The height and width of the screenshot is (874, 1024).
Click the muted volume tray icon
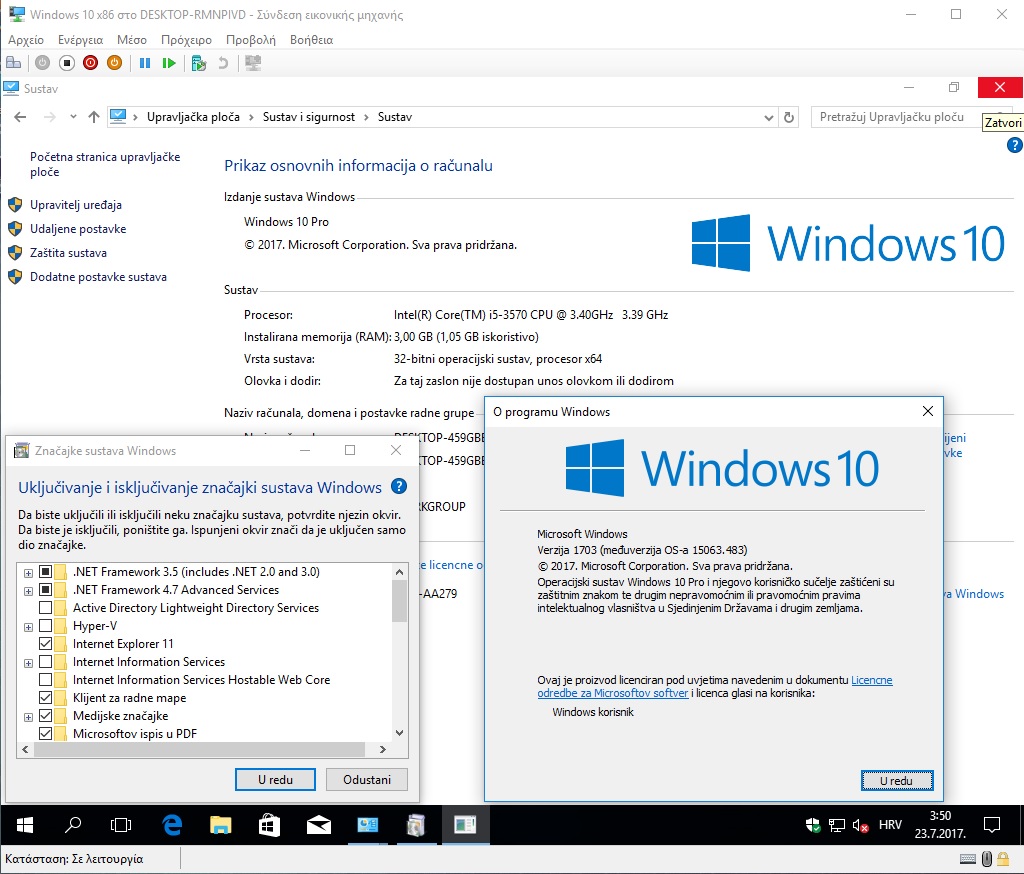coord(861,826)
